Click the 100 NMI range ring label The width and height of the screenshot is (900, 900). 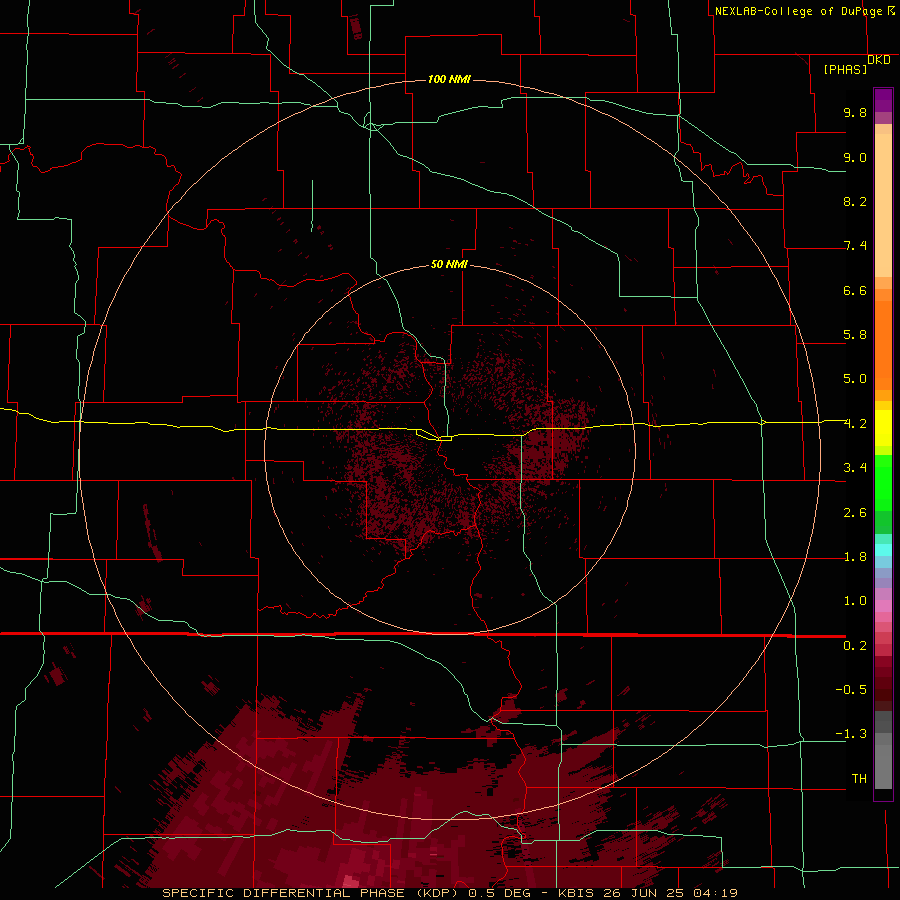click(x=449, y=79)
